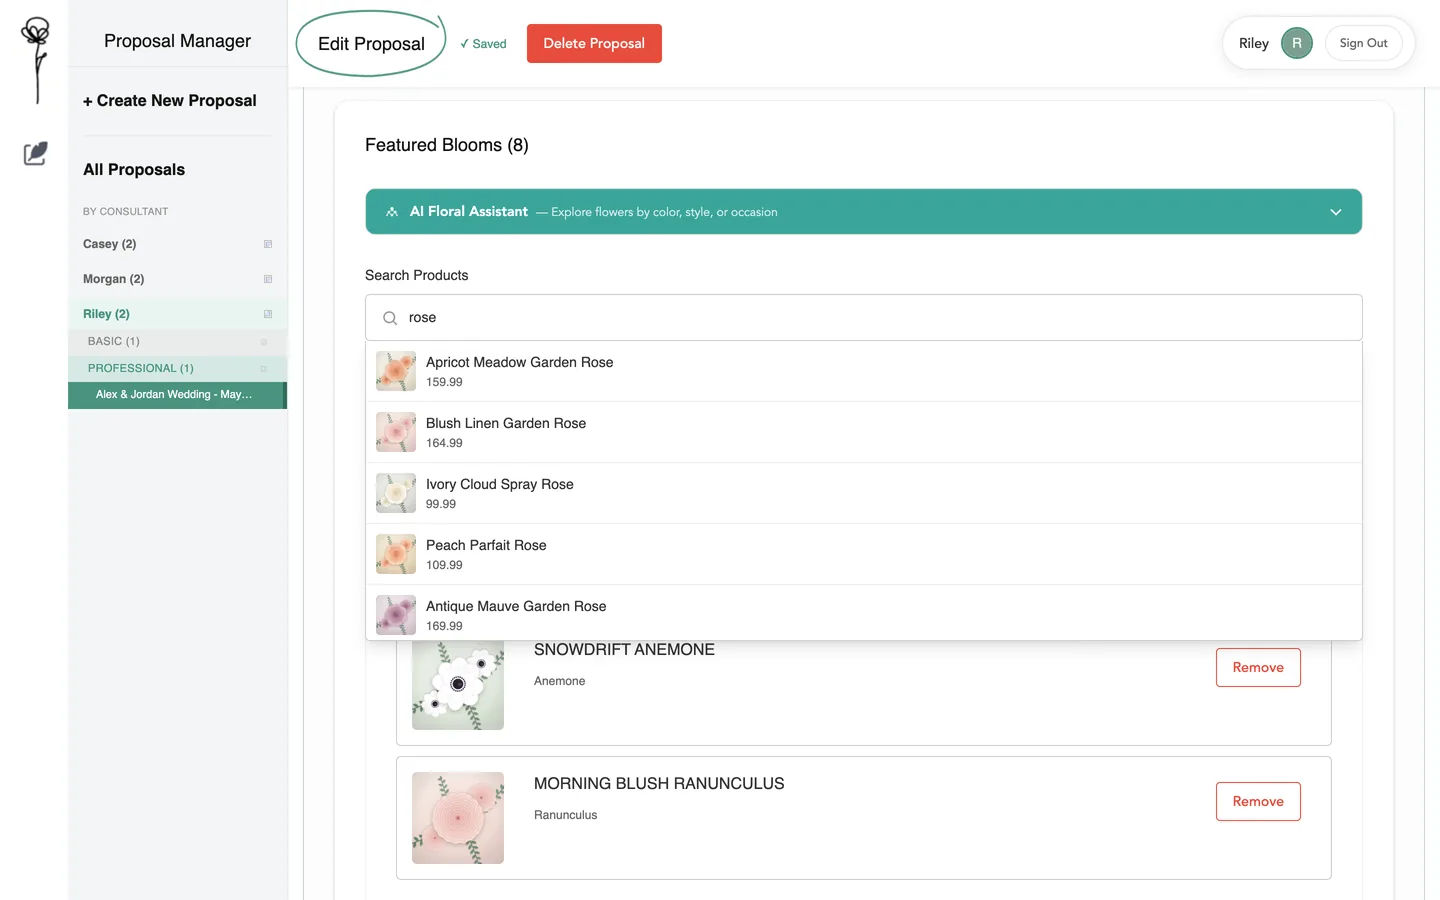
Task: Remove Snowdrift Anemone from blooms
Action: [x=1258, y=667]
